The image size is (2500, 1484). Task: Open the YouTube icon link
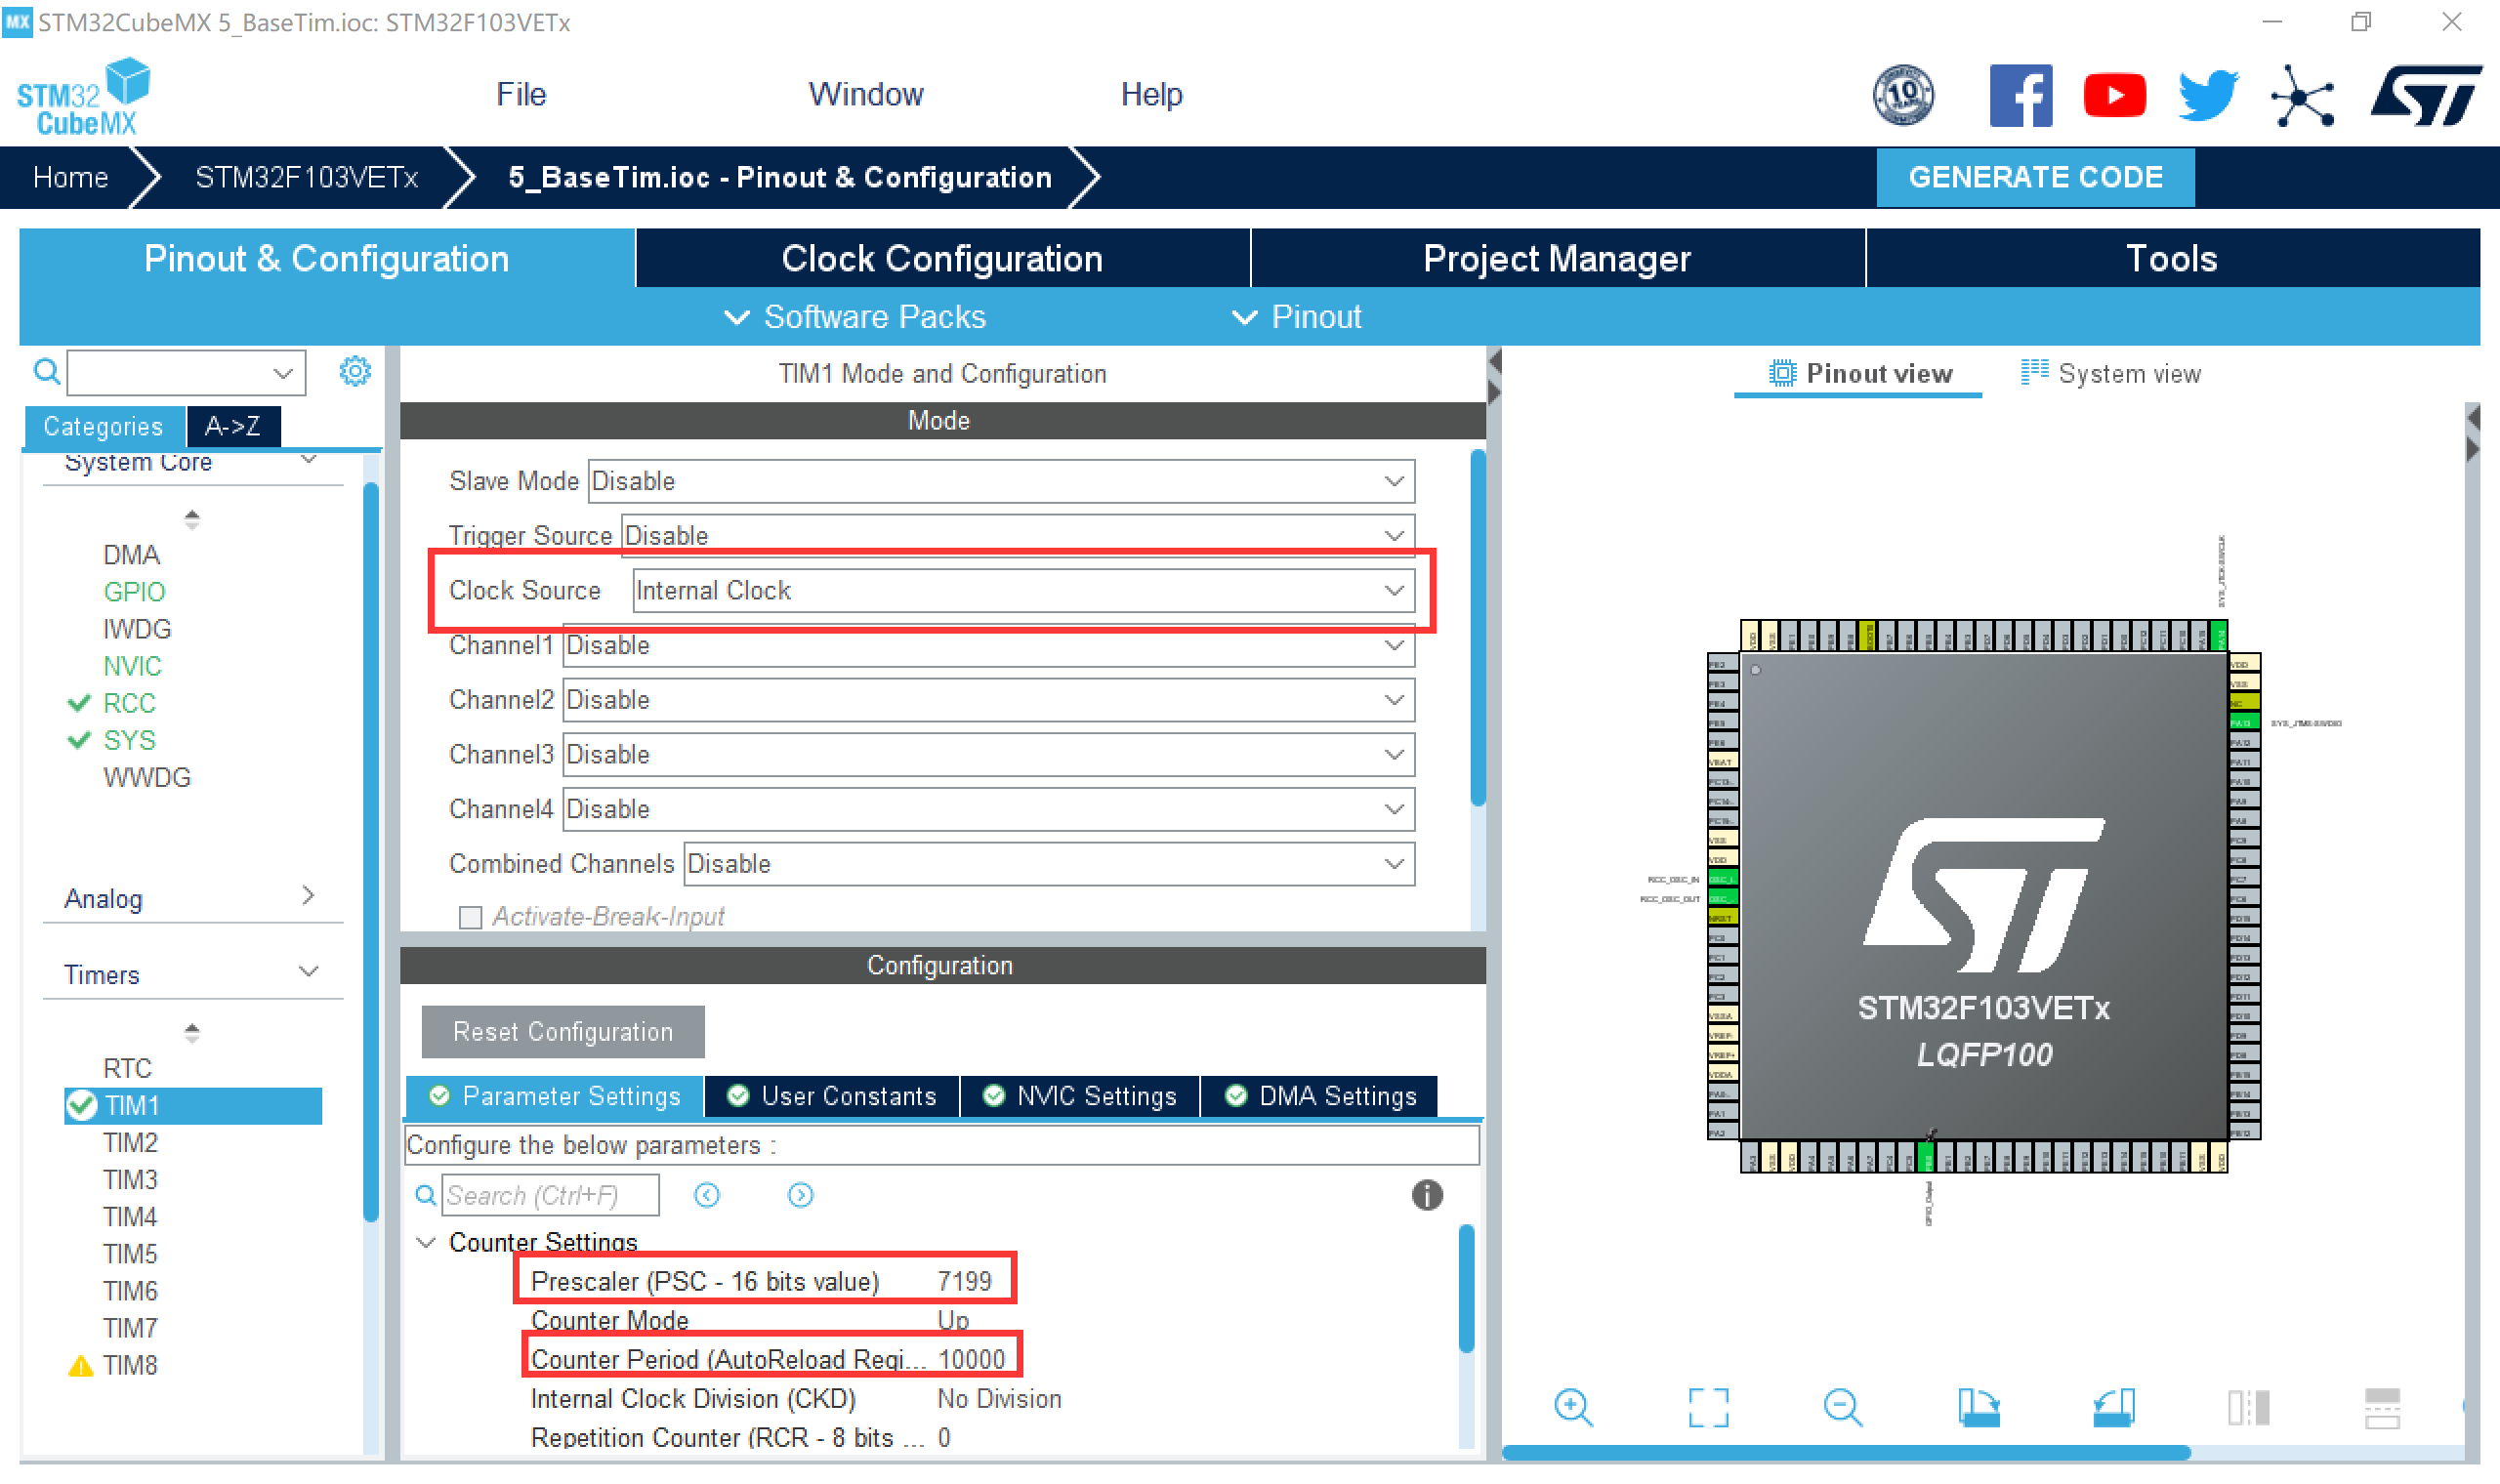[x=2114, y=96]
